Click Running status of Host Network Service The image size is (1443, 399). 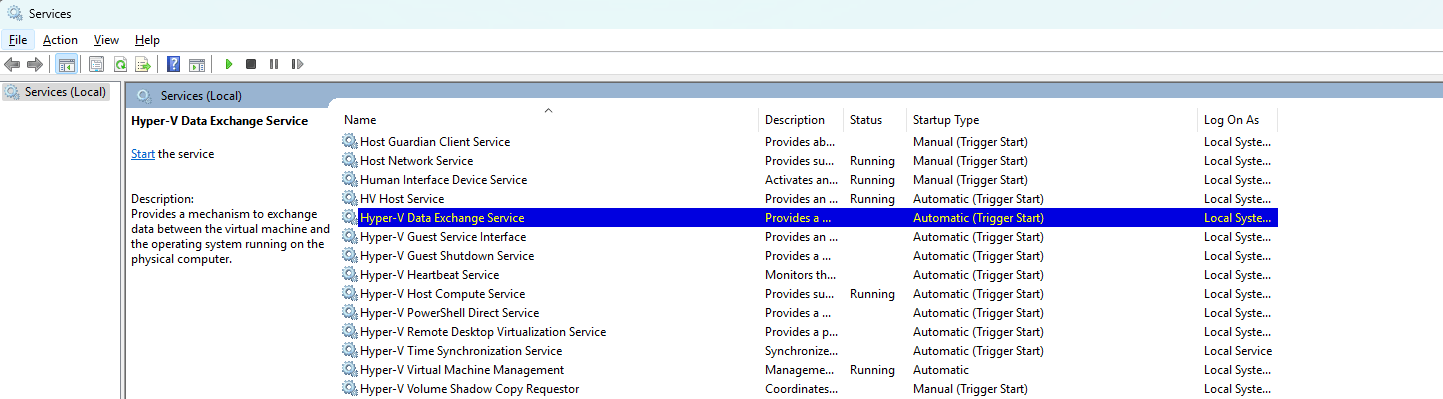pyautogui.click(x=872, y=161)
